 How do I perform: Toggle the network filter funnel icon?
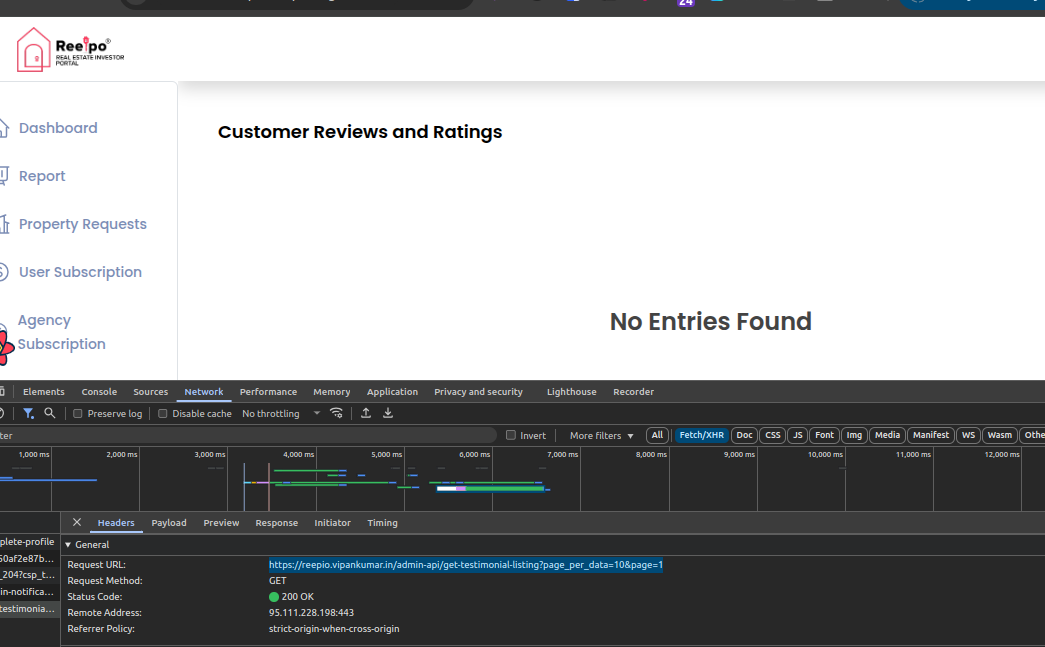[29, 413]
